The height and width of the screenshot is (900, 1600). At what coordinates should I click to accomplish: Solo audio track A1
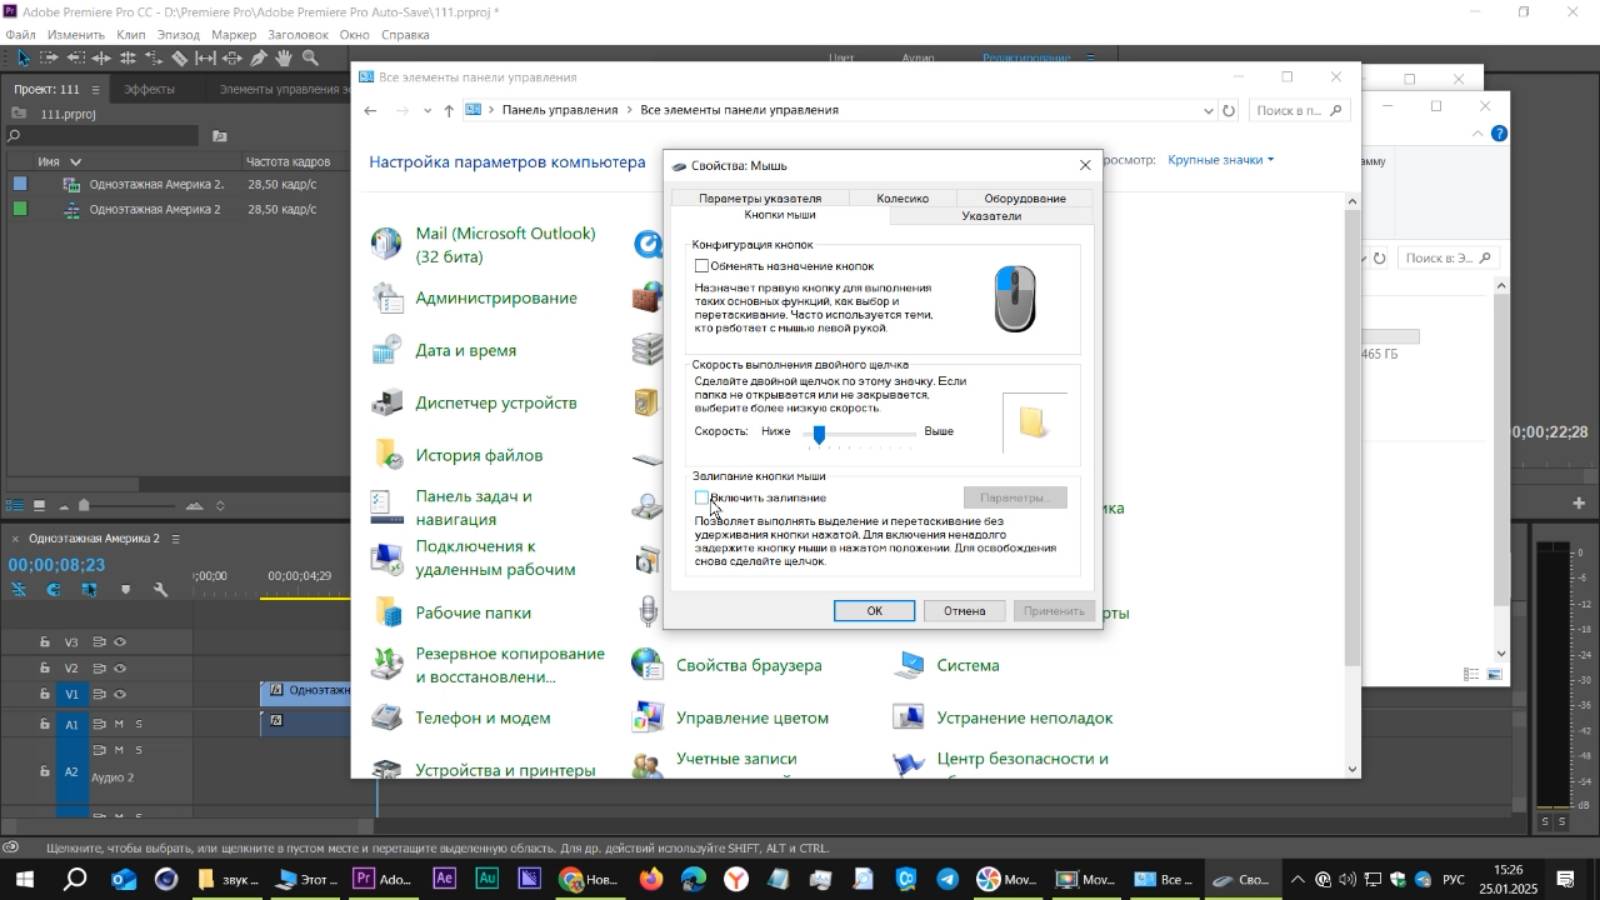pos(139,724)
